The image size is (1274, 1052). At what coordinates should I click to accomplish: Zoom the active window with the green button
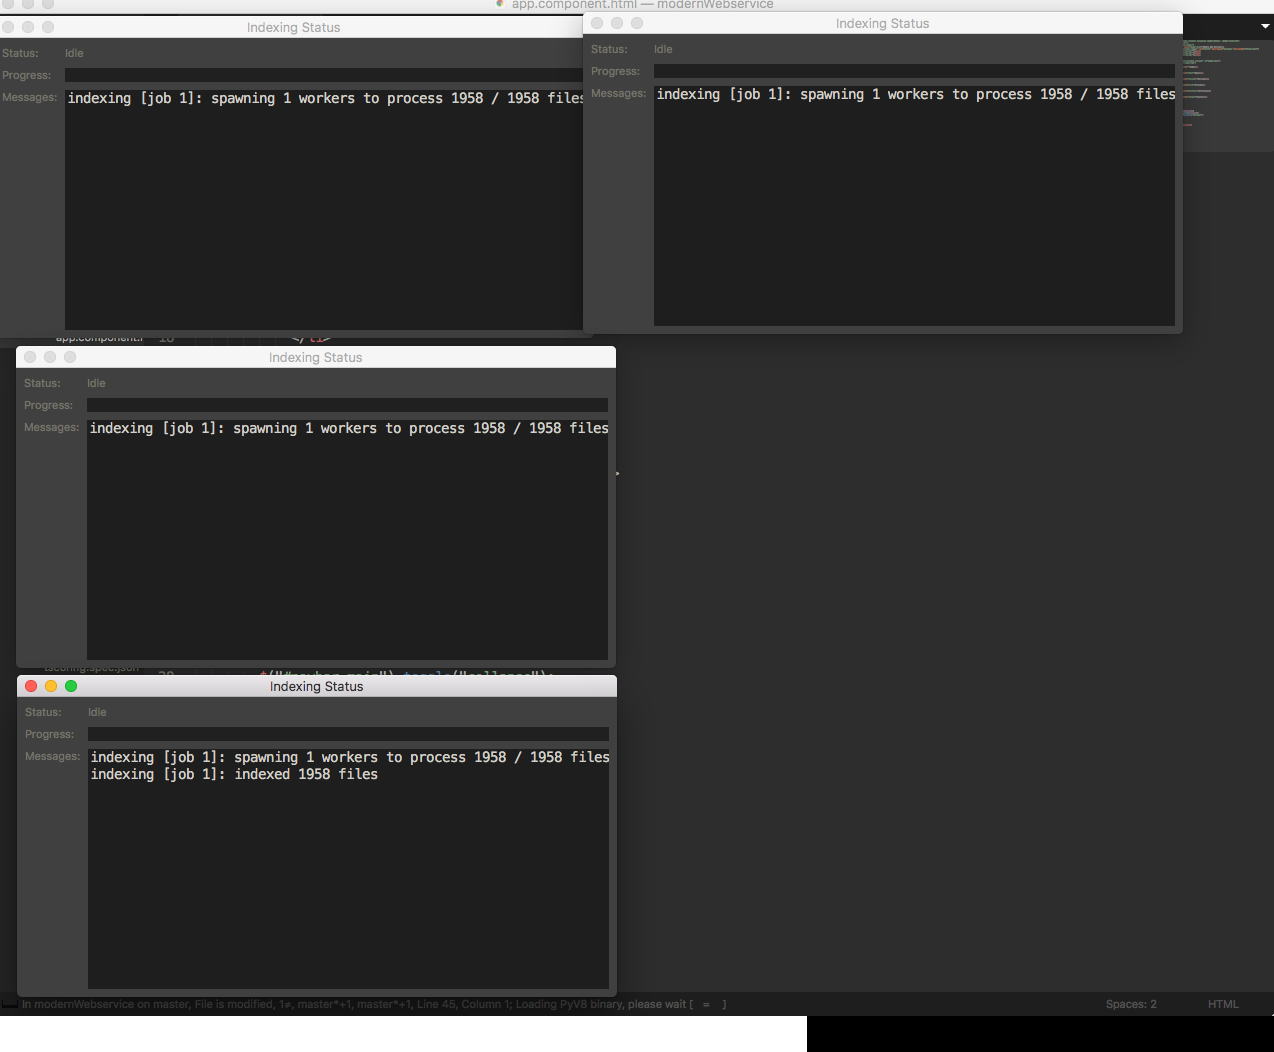pos(71,686)
